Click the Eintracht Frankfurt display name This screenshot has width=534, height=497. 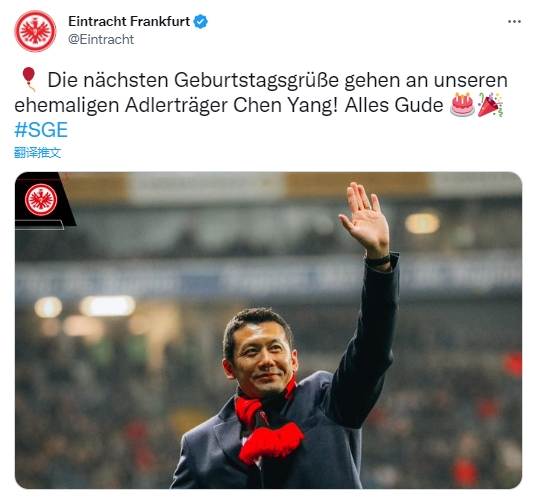coord(129,21)
